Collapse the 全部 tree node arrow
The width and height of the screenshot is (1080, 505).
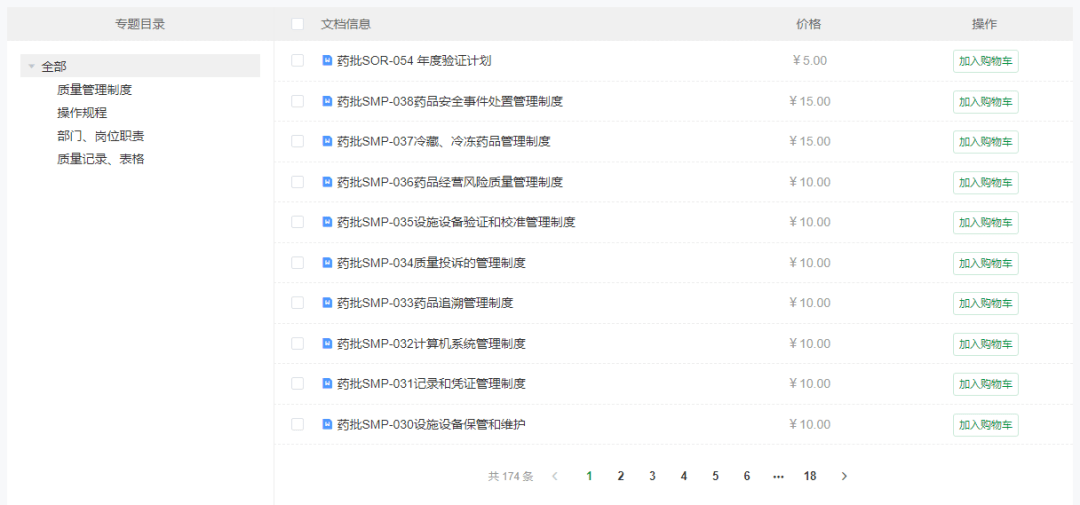pyautogui.click(x=31, y=67)
